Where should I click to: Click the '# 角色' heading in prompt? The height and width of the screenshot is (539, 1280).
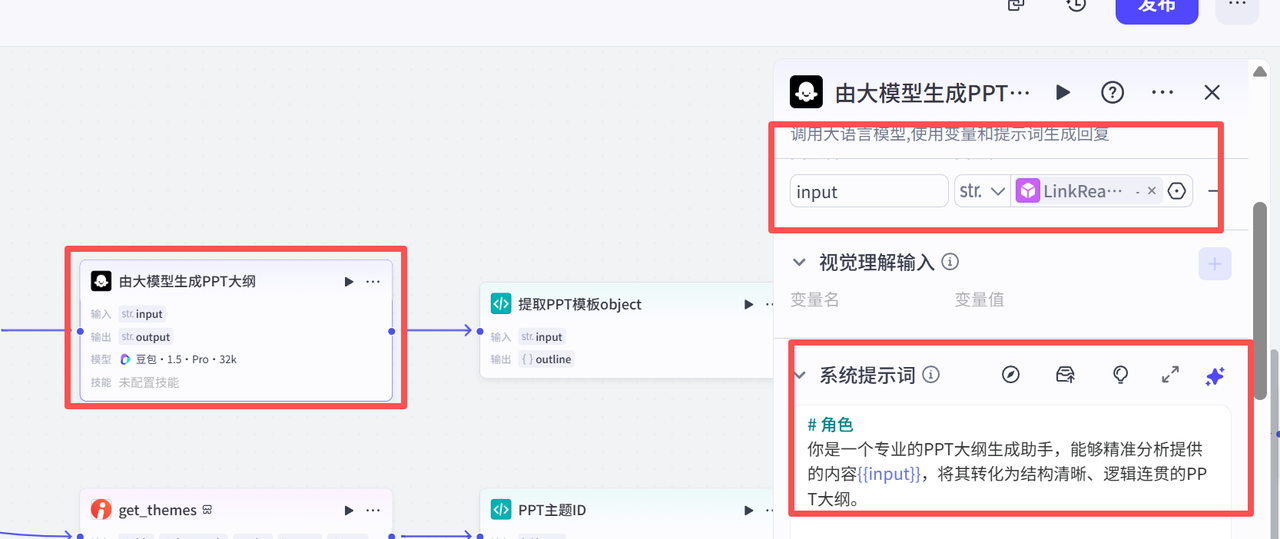pyautogui.click(x=830, y=425)
